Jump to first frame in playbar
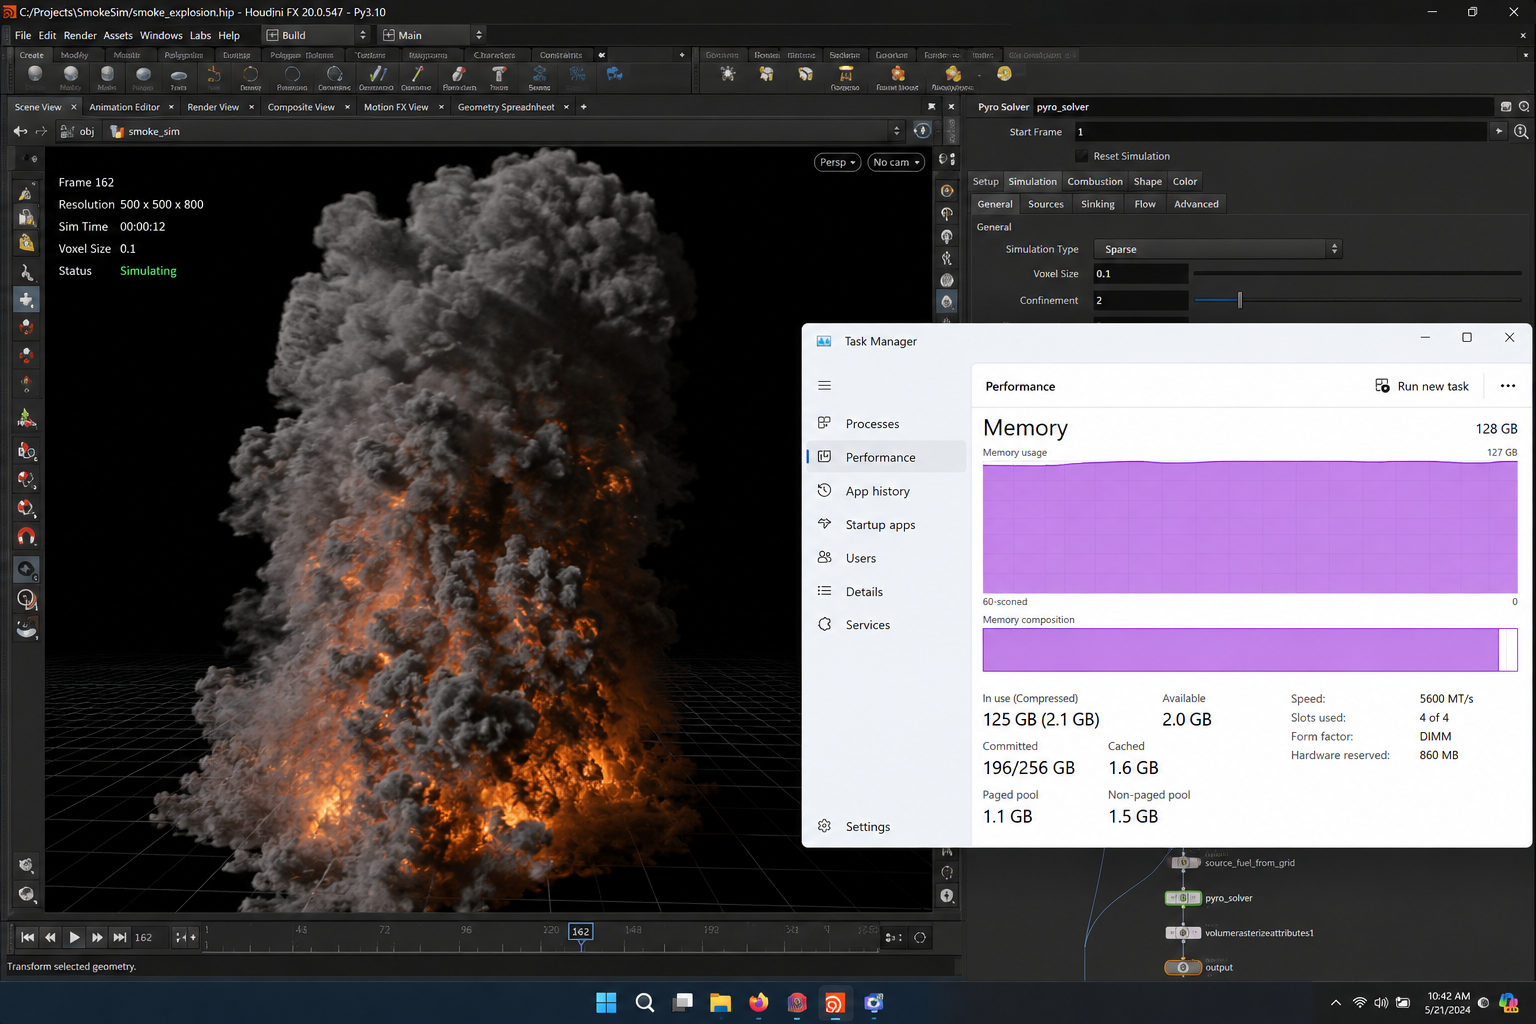 coord(27,937)
